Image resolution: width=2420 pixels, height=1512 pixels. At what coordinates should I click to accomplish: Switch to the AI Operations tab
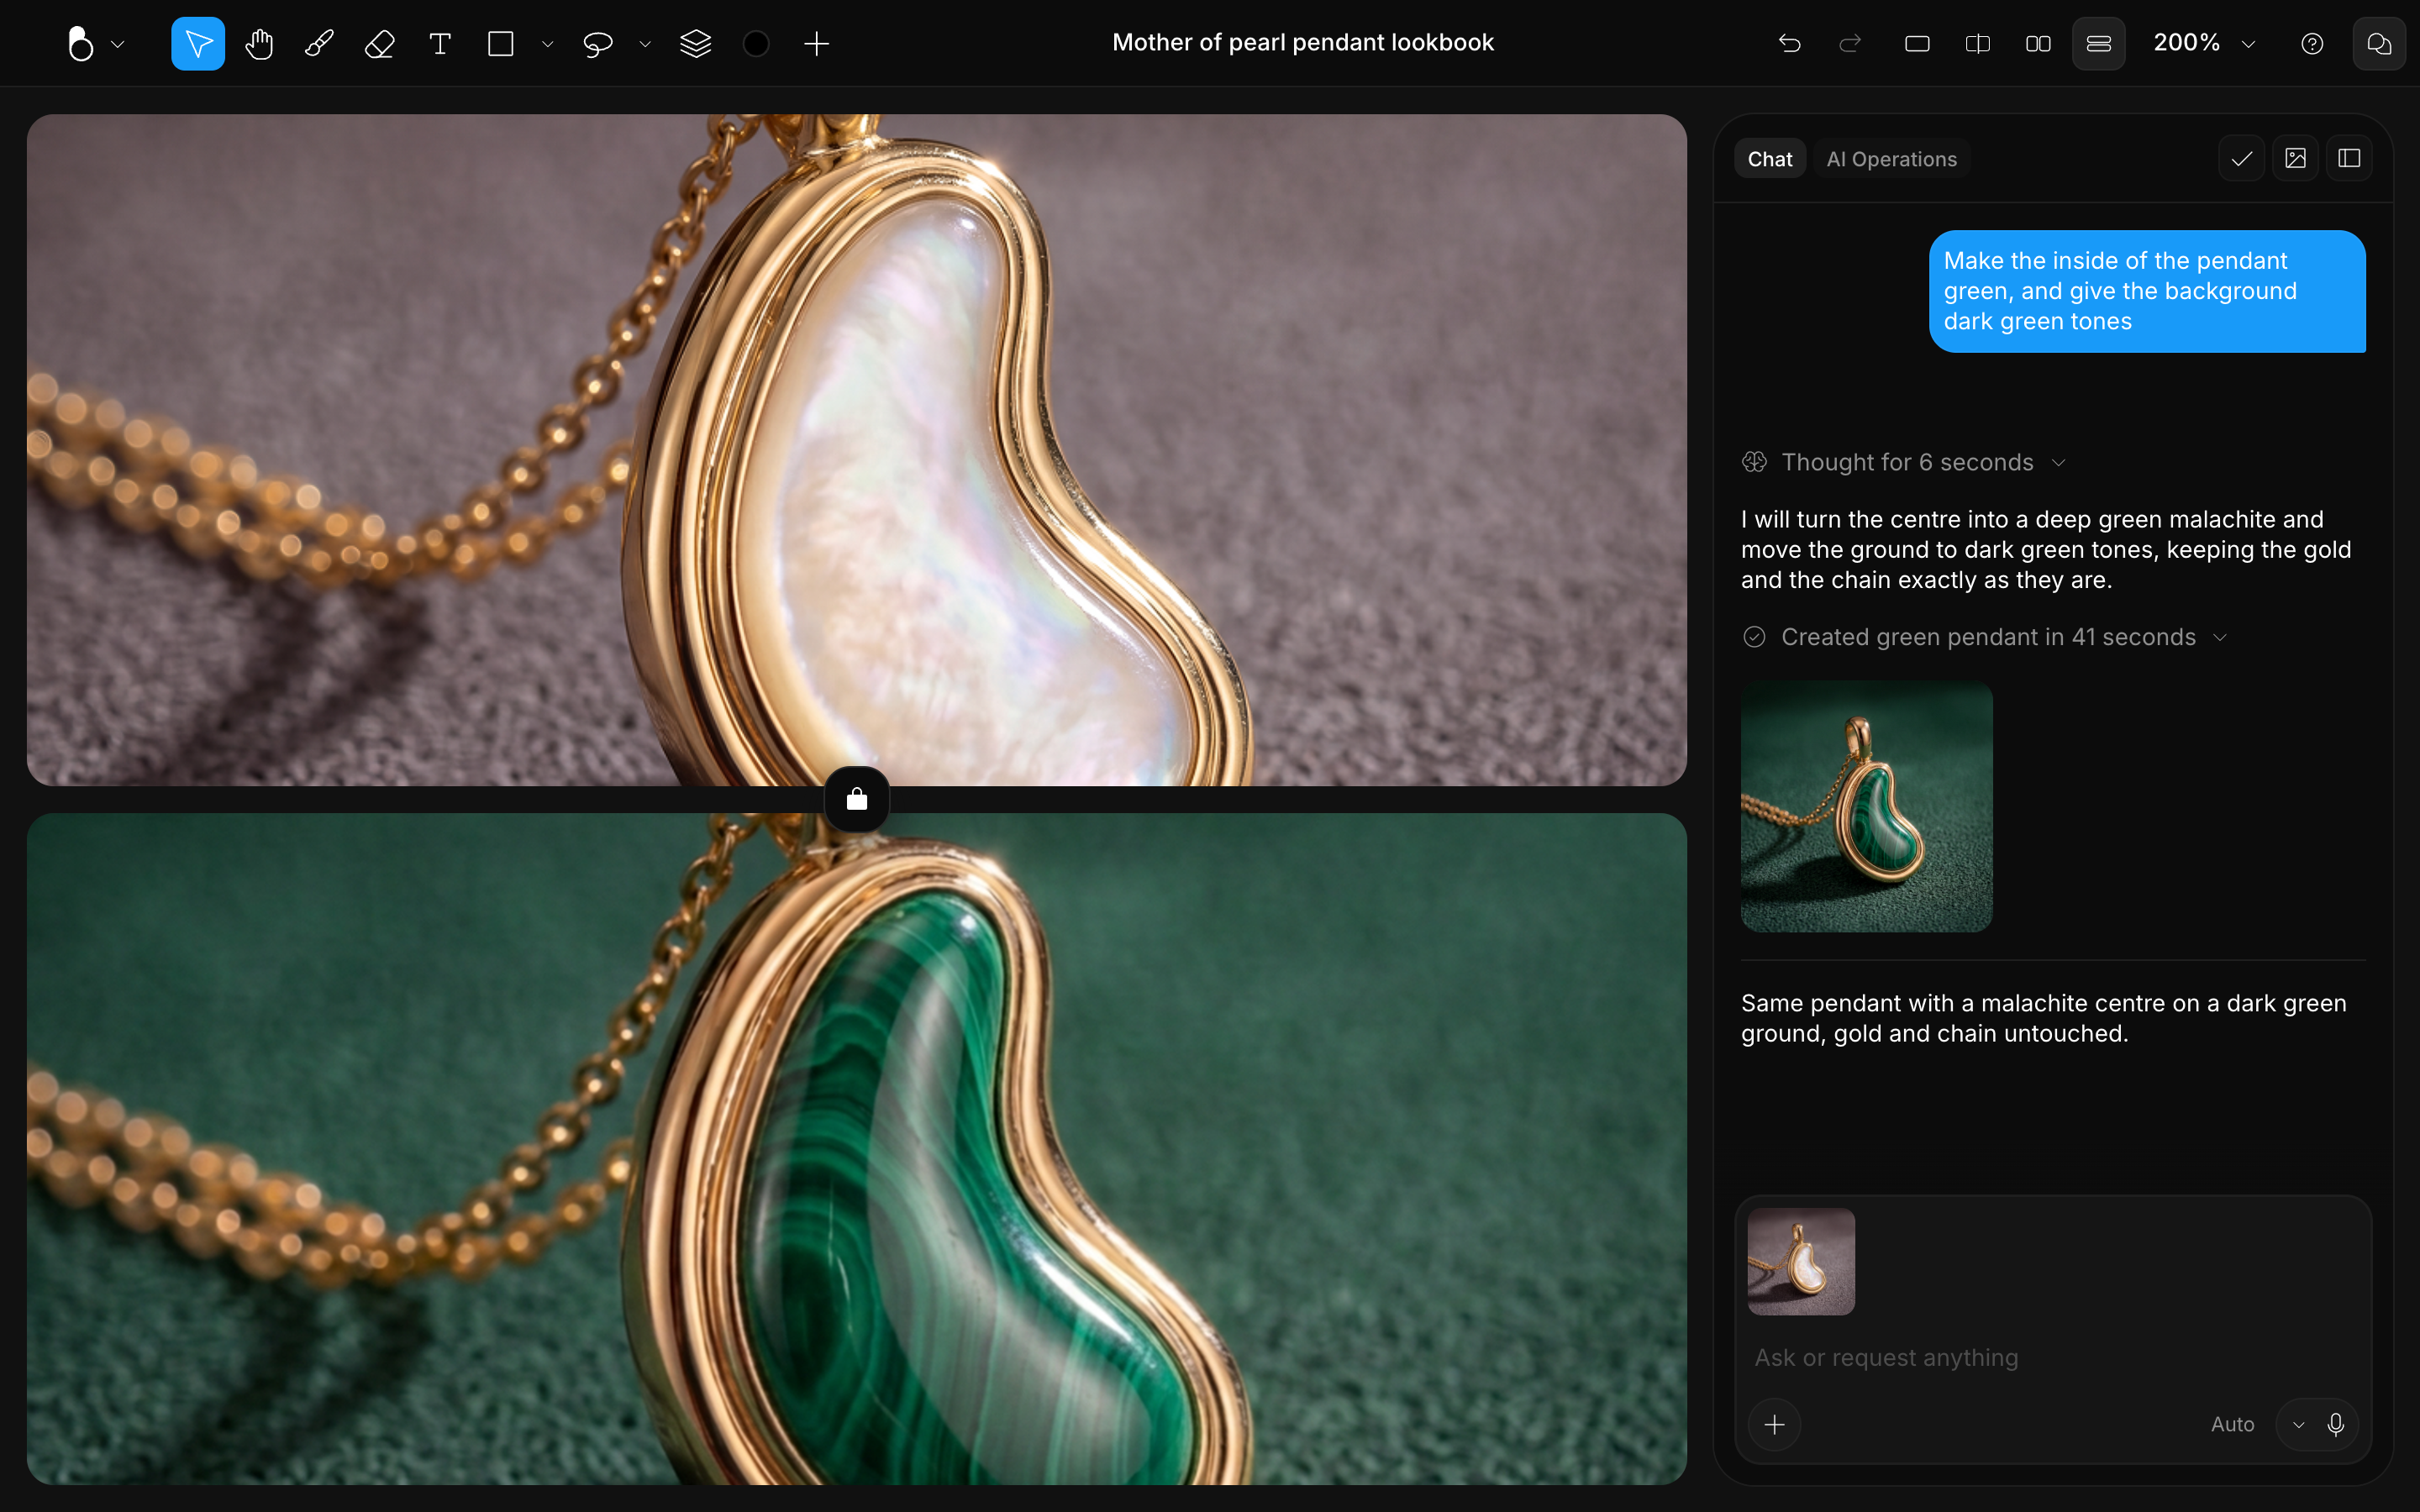[1891, 159]
